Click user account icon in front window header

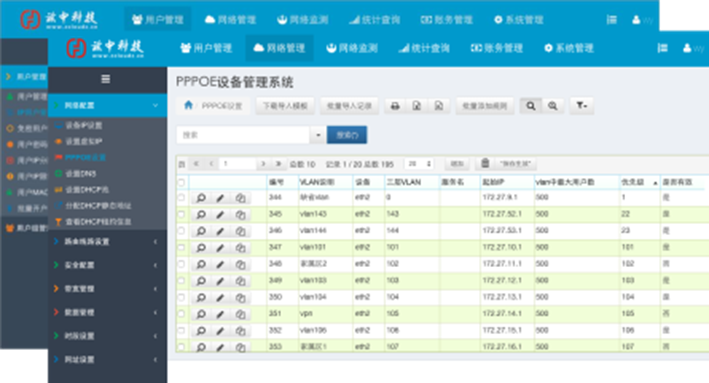point(687,48)
